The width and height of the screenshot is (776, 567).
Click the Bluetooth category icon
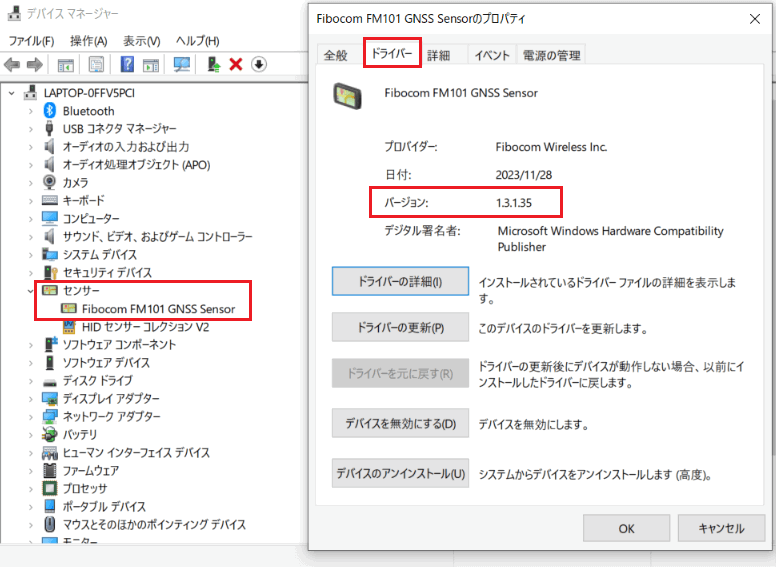click(49, 111)
